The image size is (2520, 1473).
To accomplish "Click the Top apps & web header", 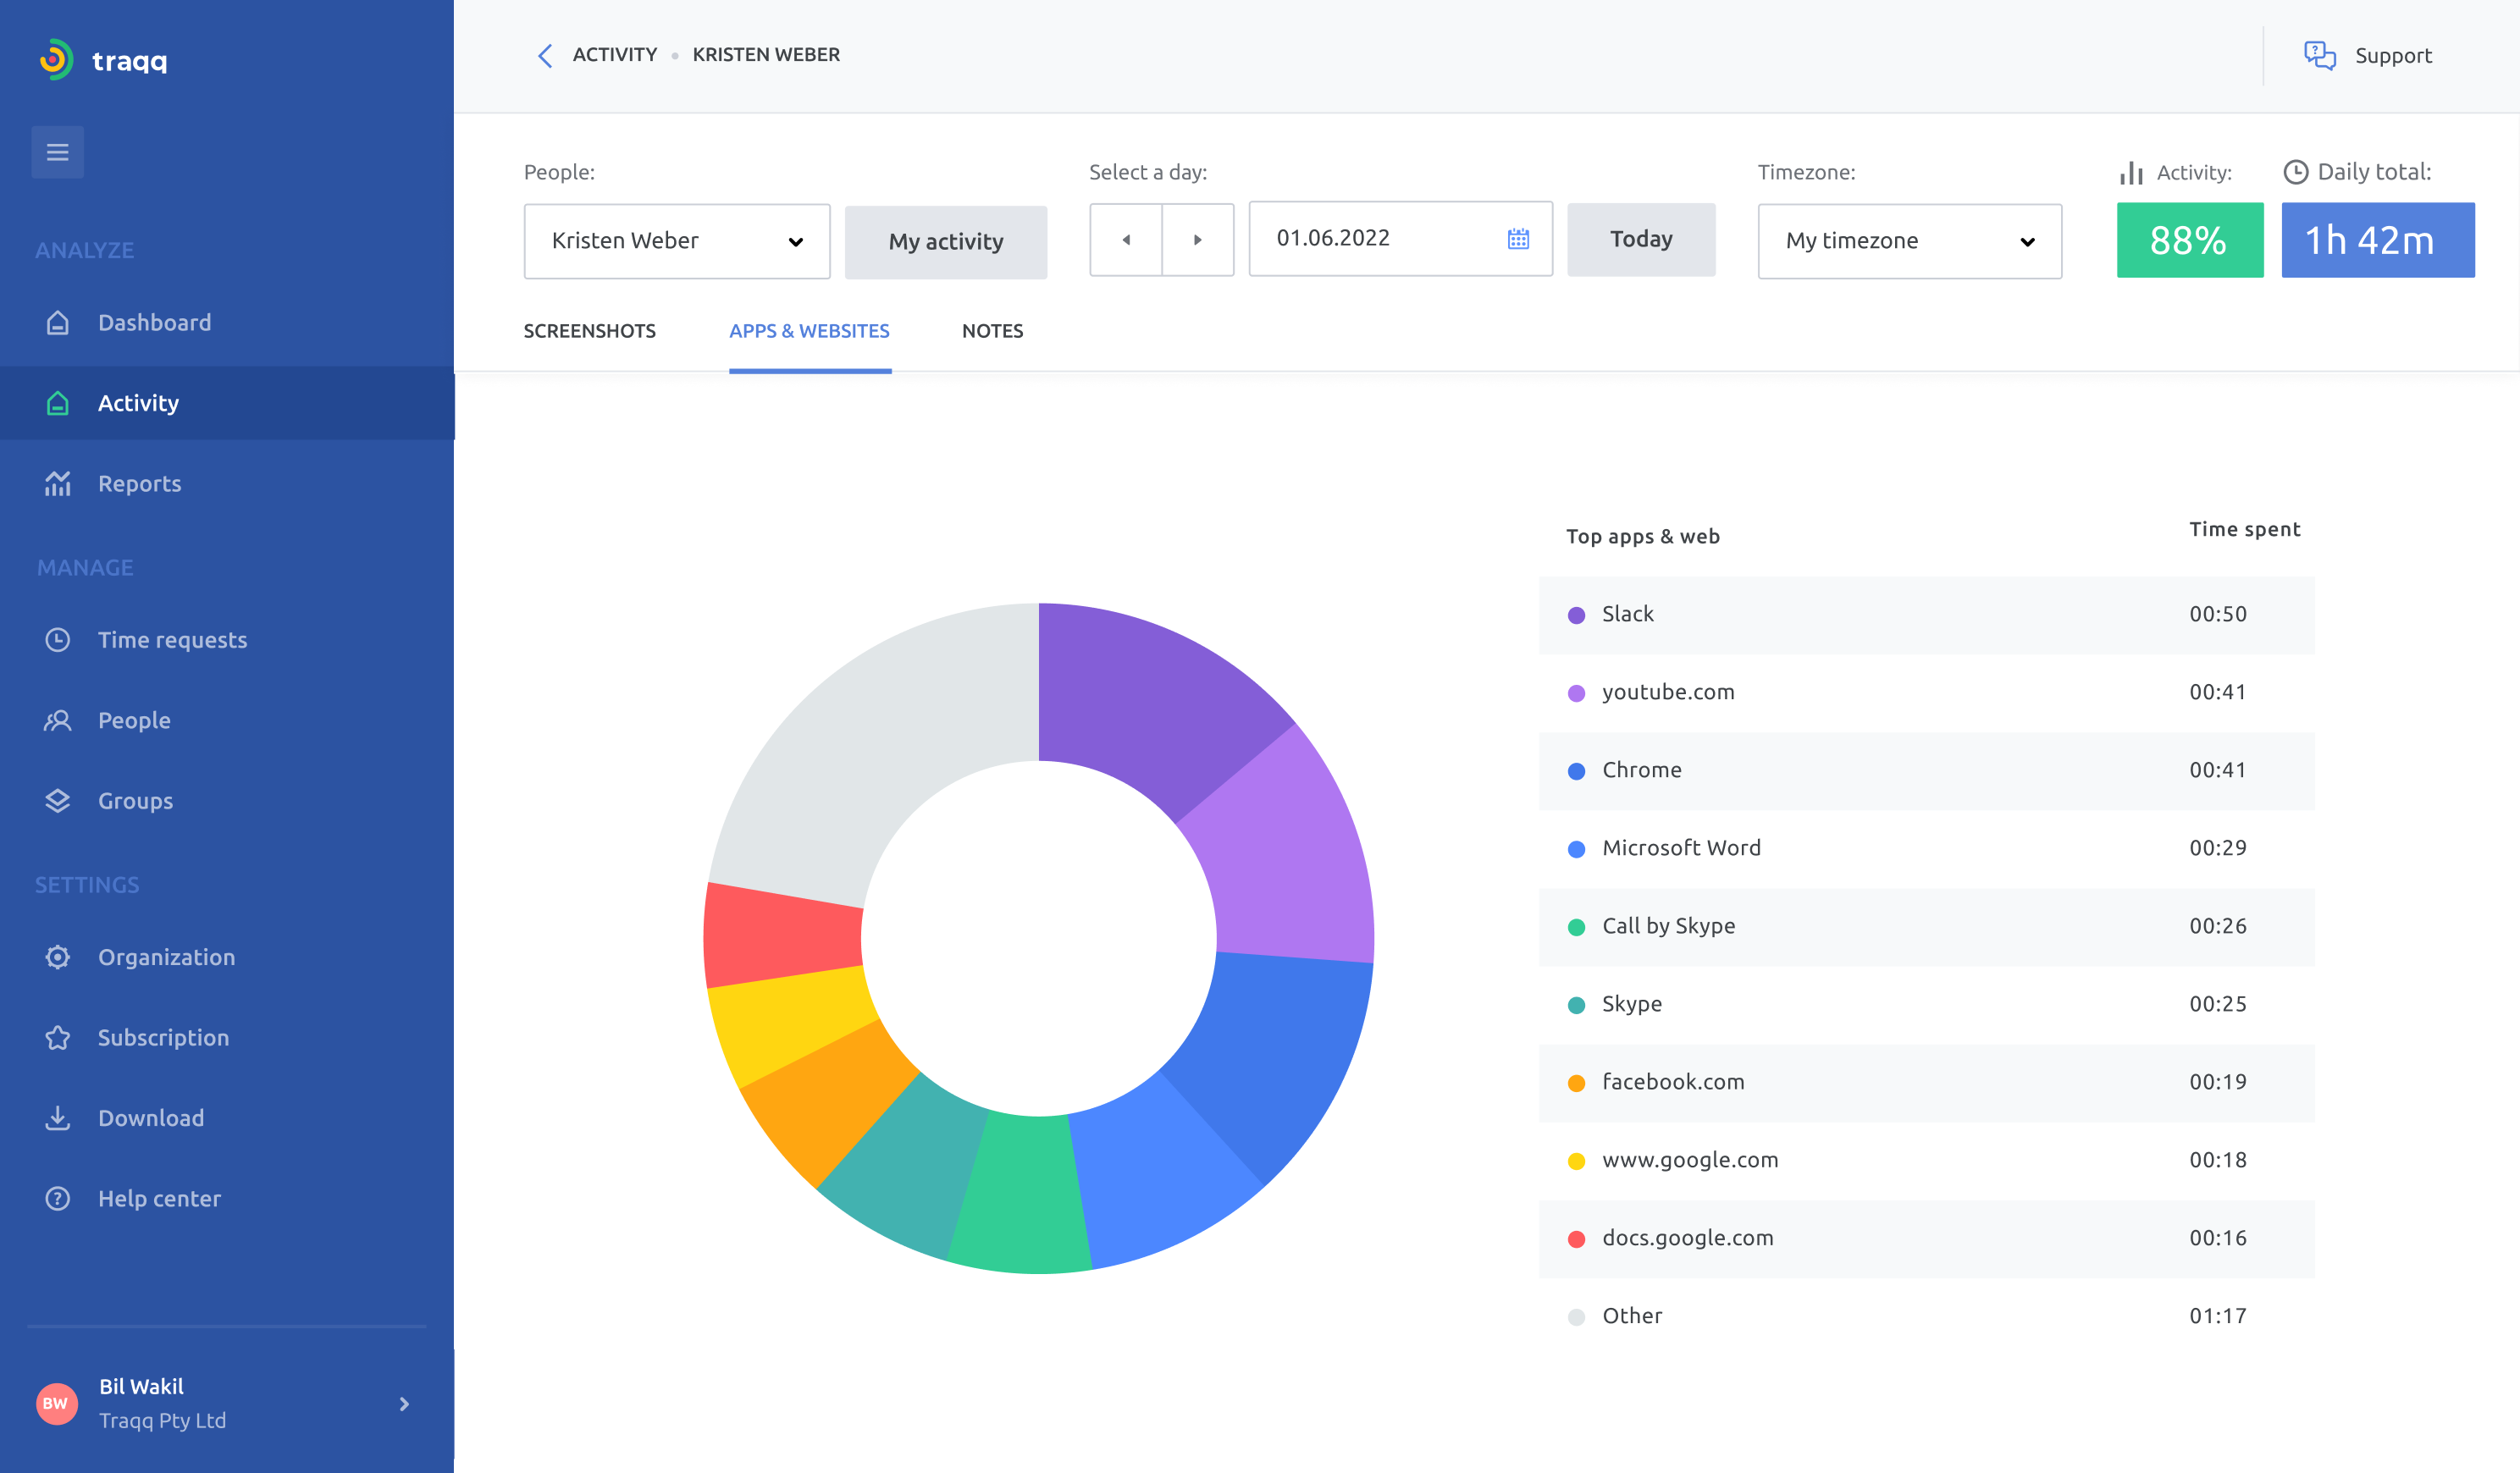I will (1642, 537).
